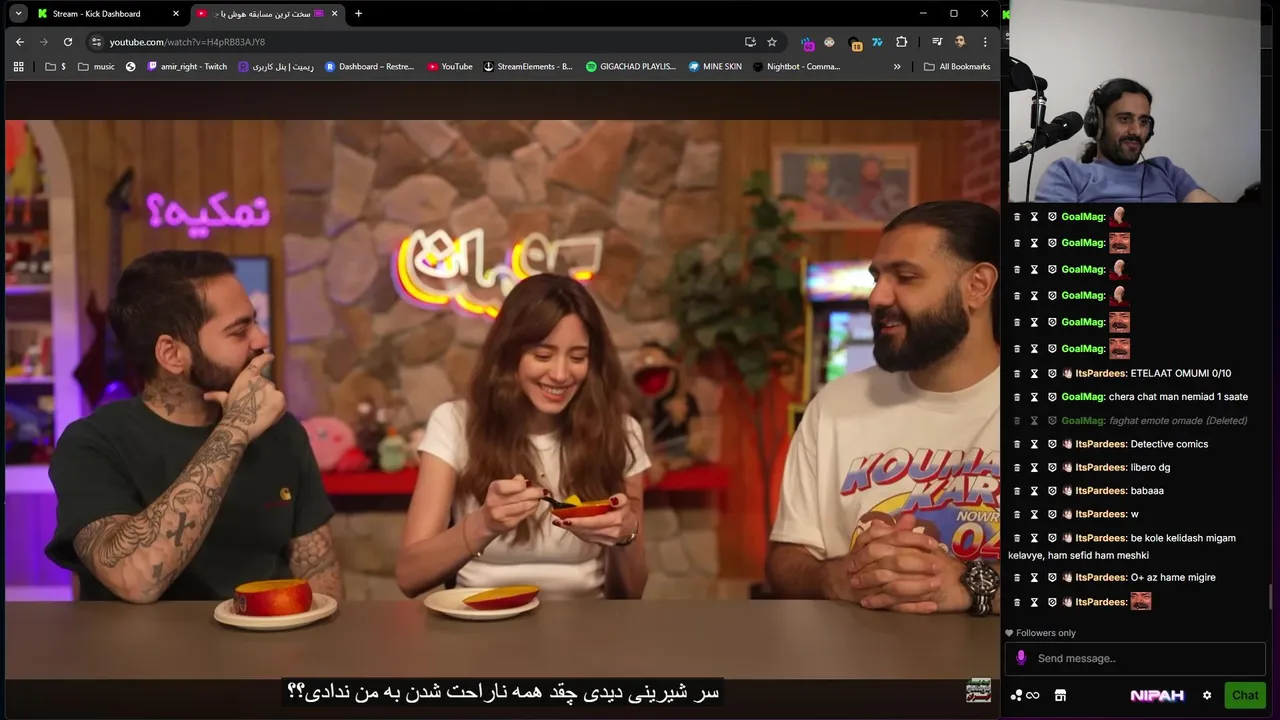This screenshot has height=720, width=1280.
Task: Open the tab search dropdown arrow
Action: [x=18, y=14]
